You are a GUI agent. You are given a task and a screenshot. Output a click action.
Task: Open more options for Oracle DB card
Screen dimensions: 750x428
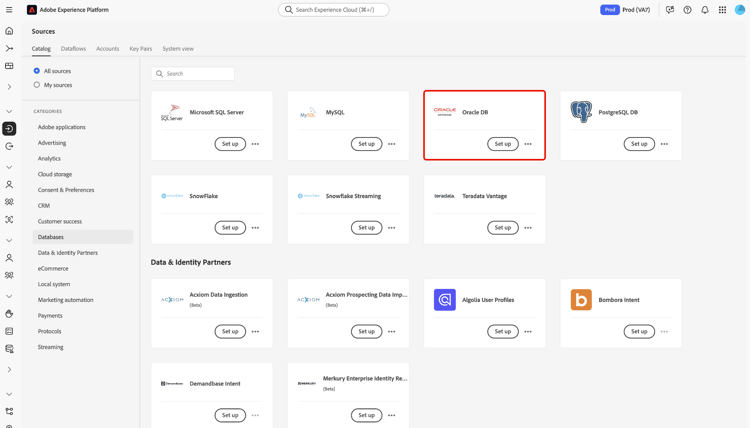pyautogui.click(x=528, y=144)
